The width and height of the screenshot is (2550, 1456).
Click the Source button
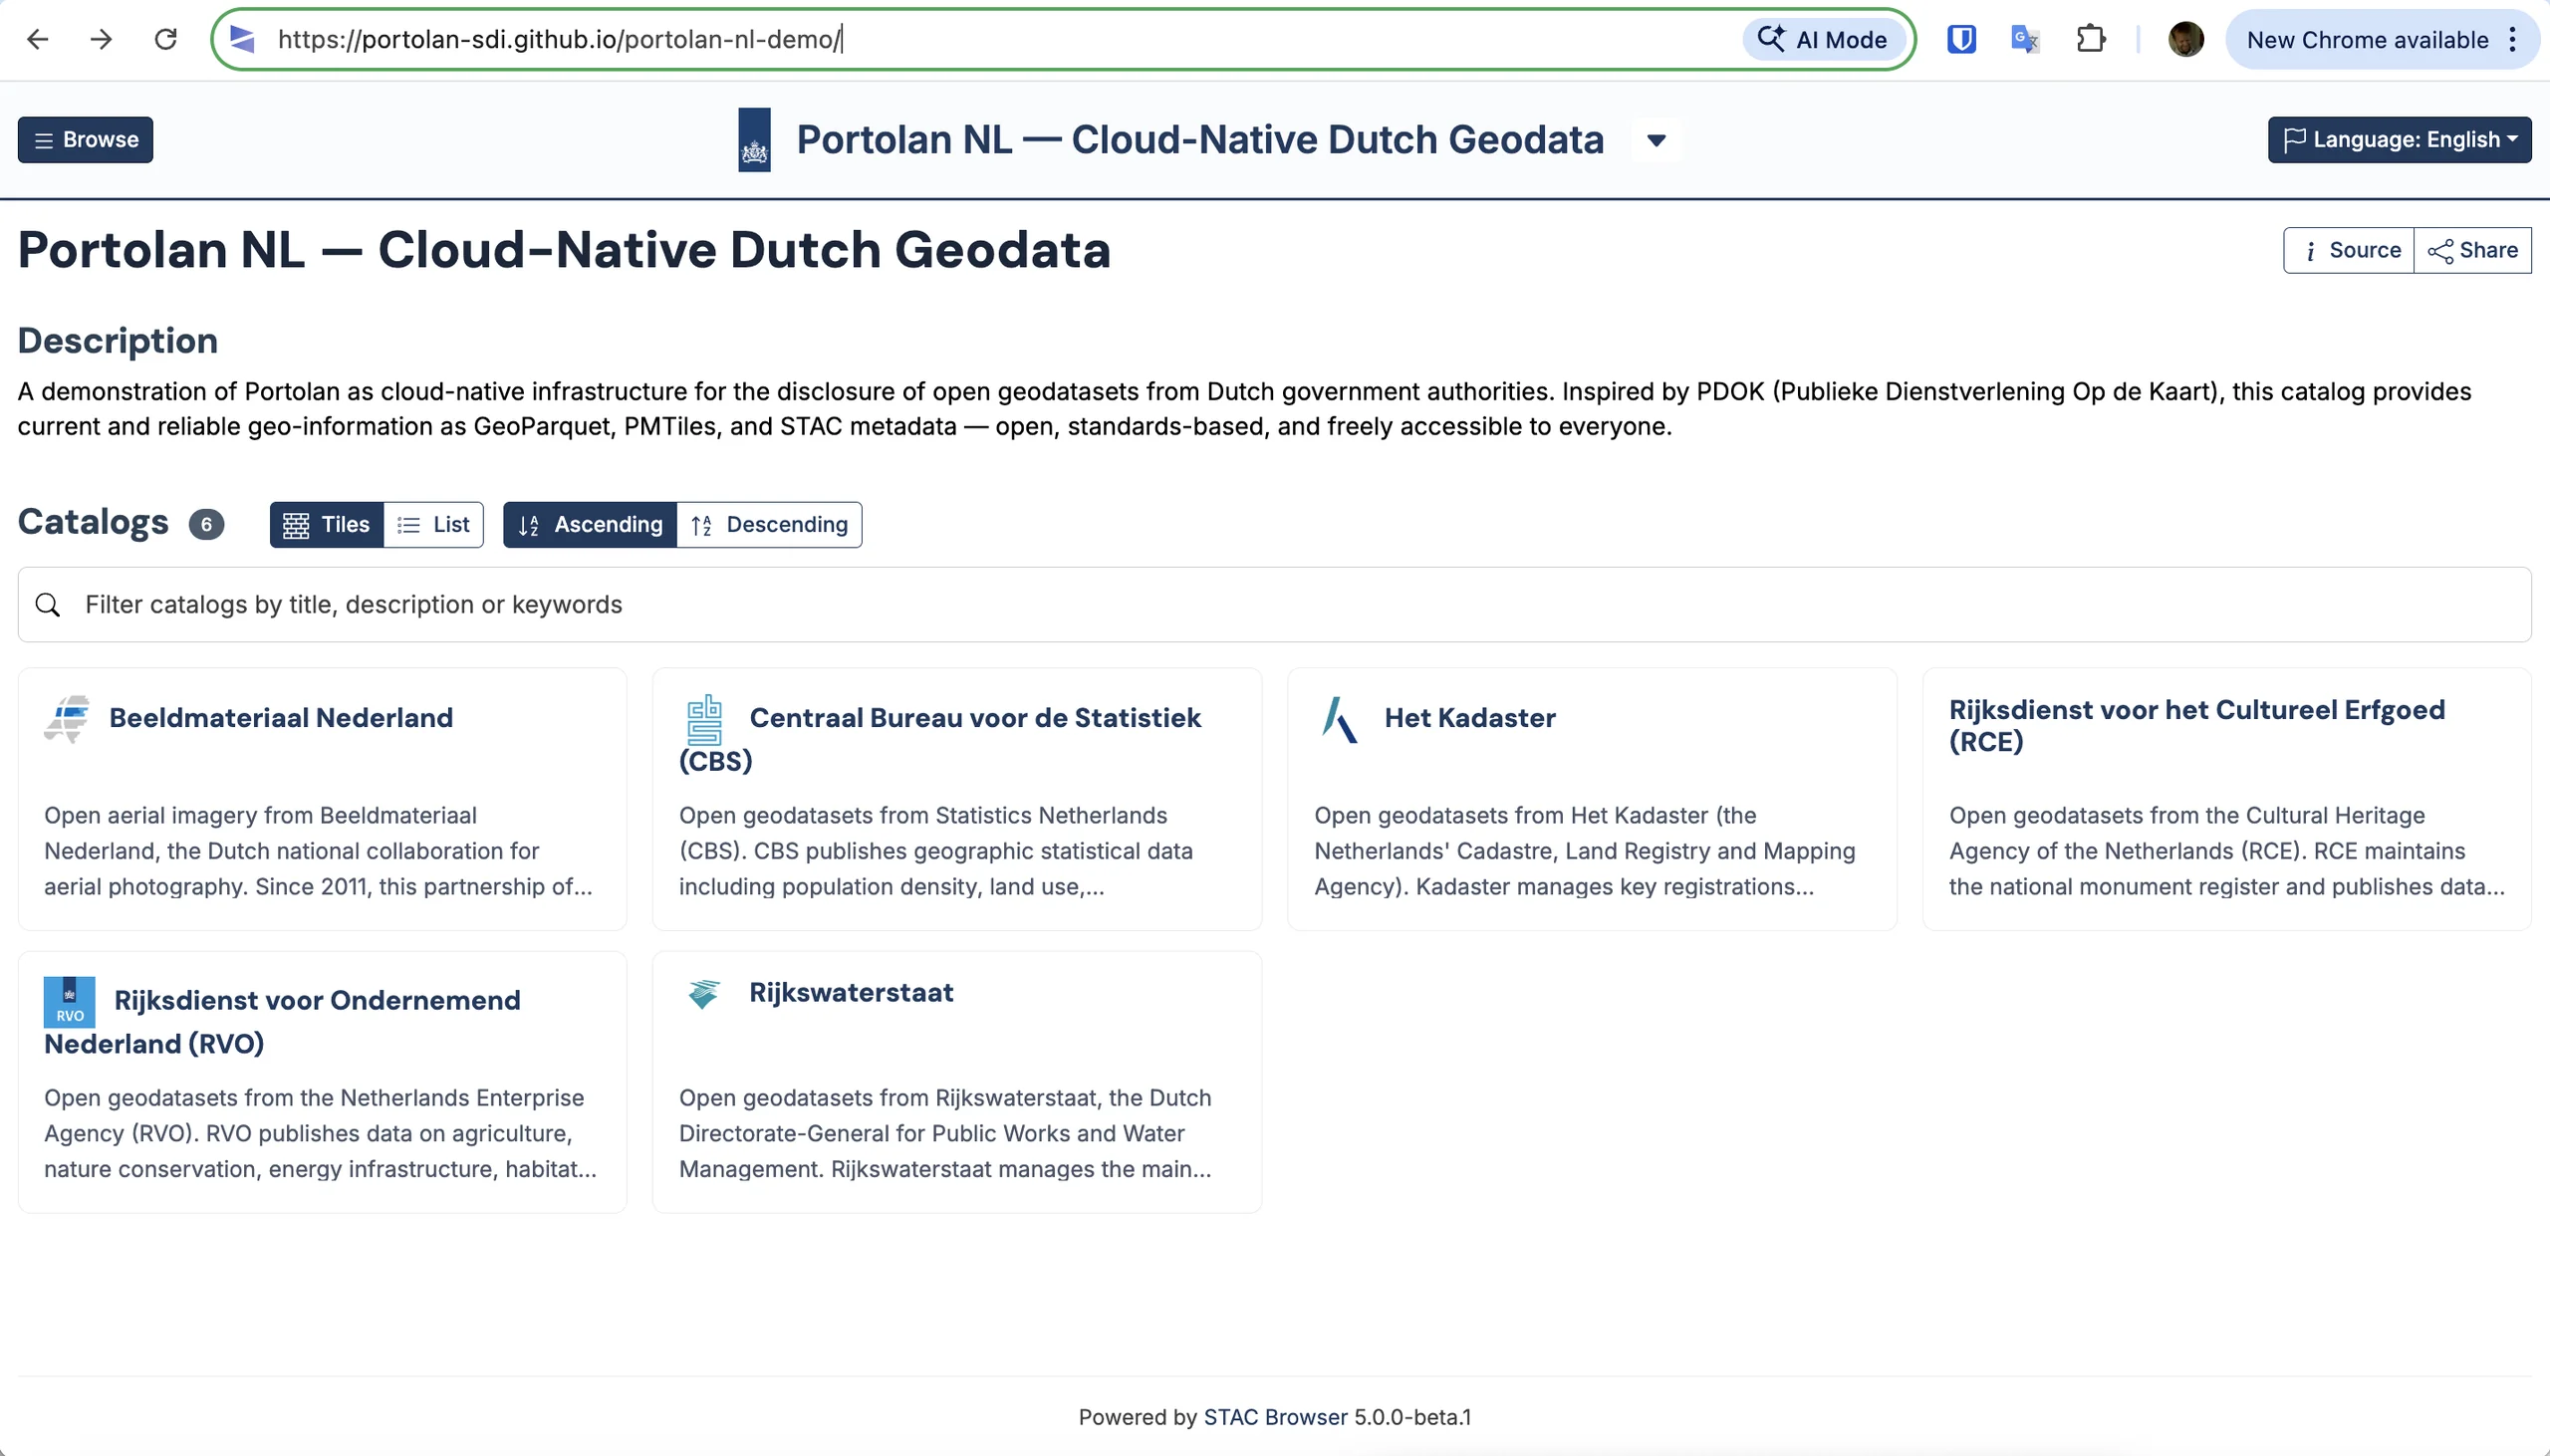click(2349, 250)
